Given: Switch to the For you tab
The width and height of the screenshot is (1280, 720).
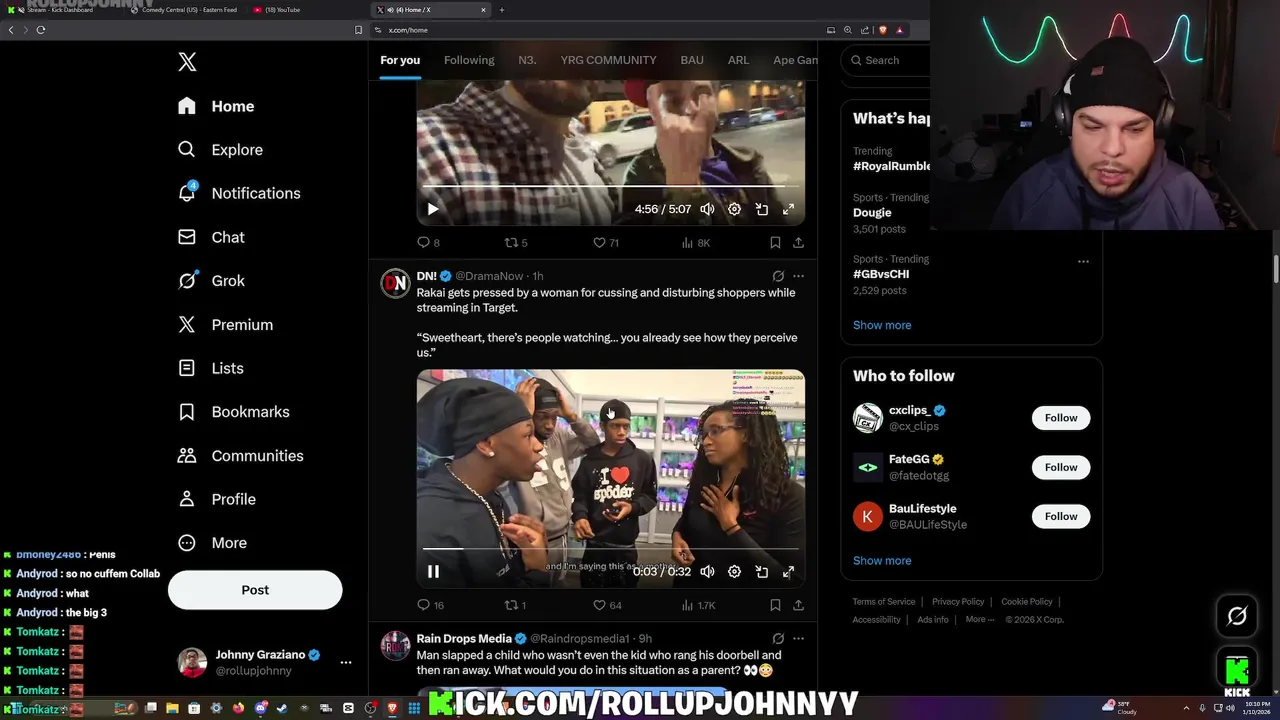Looking at the screenshot, I should click(x=400, y=60).
